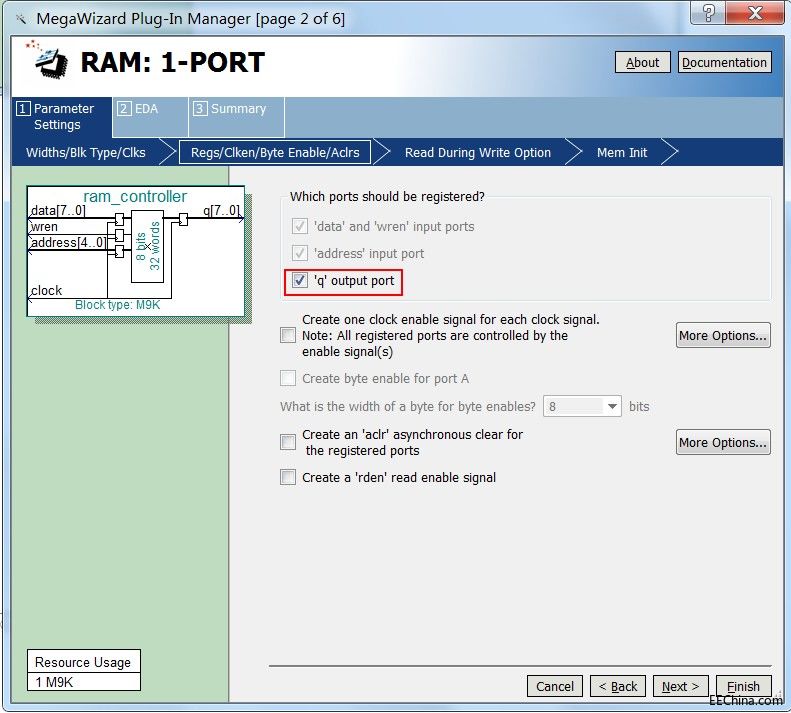This screenshot has width=791, height=713.
Task: Click 'Which ports should be registered?' heading
Action: [x=387, y=196]
